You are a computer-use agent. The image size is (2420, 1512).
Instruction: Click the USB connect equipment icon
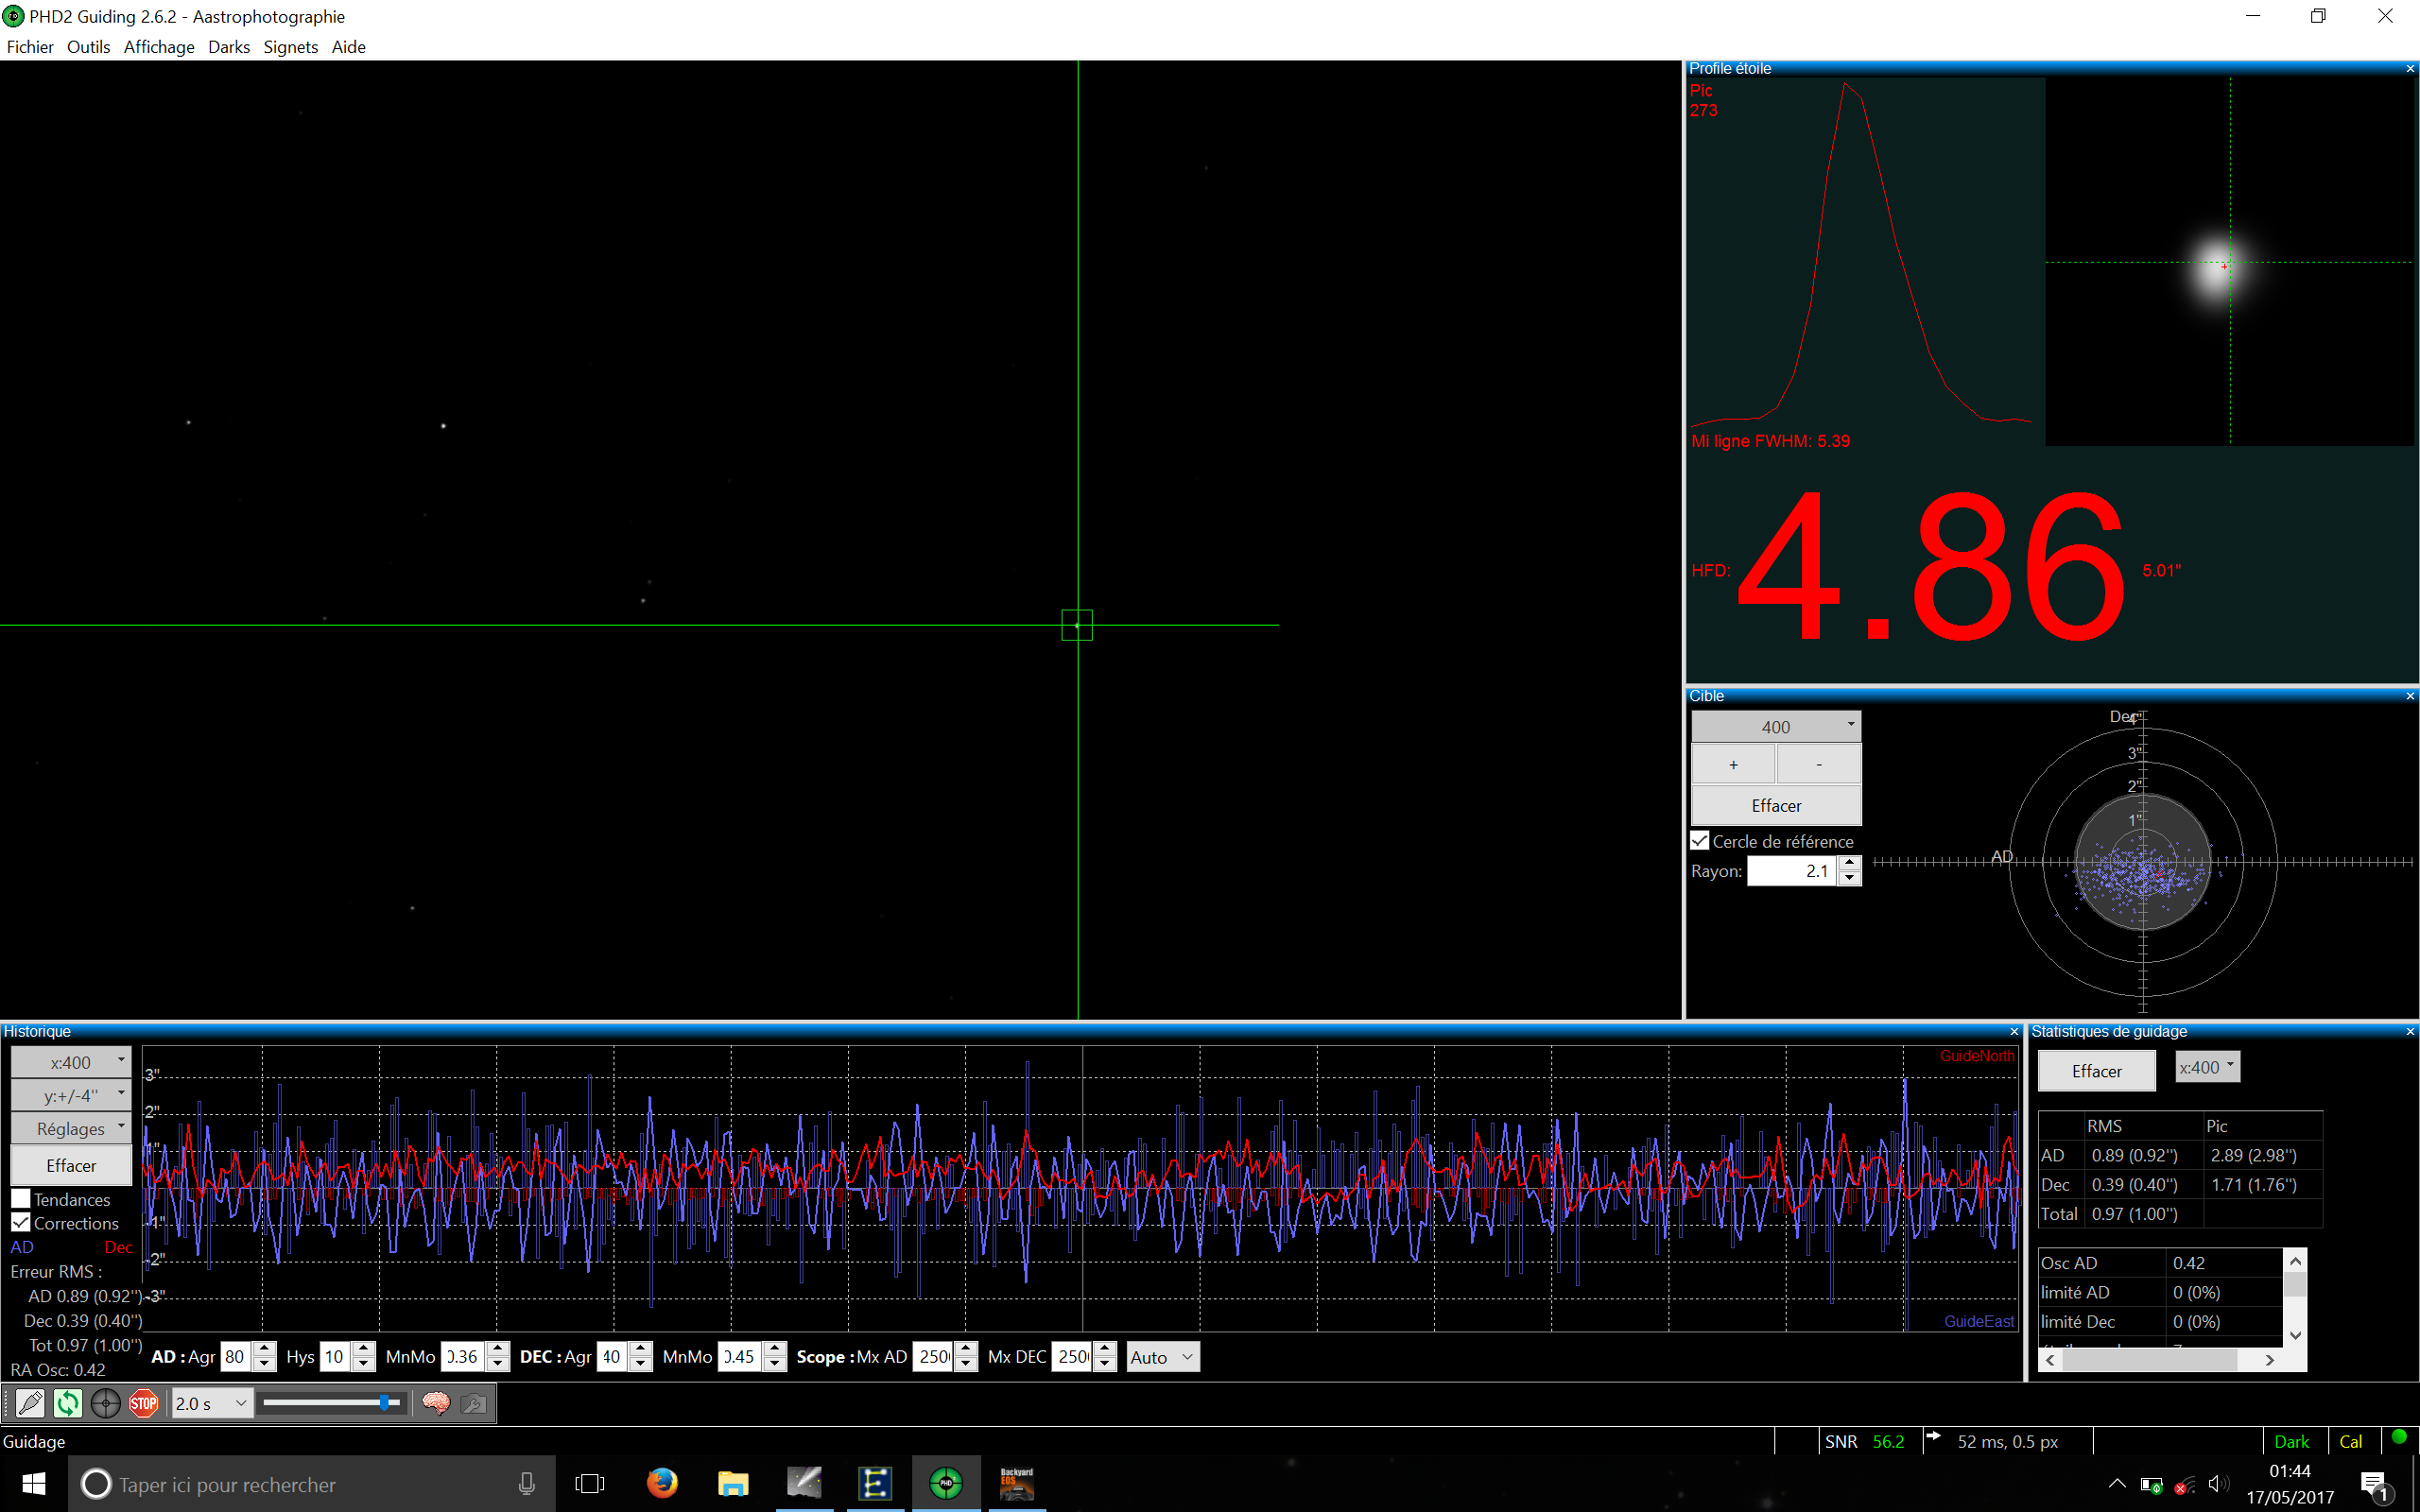pos(30,1403)
